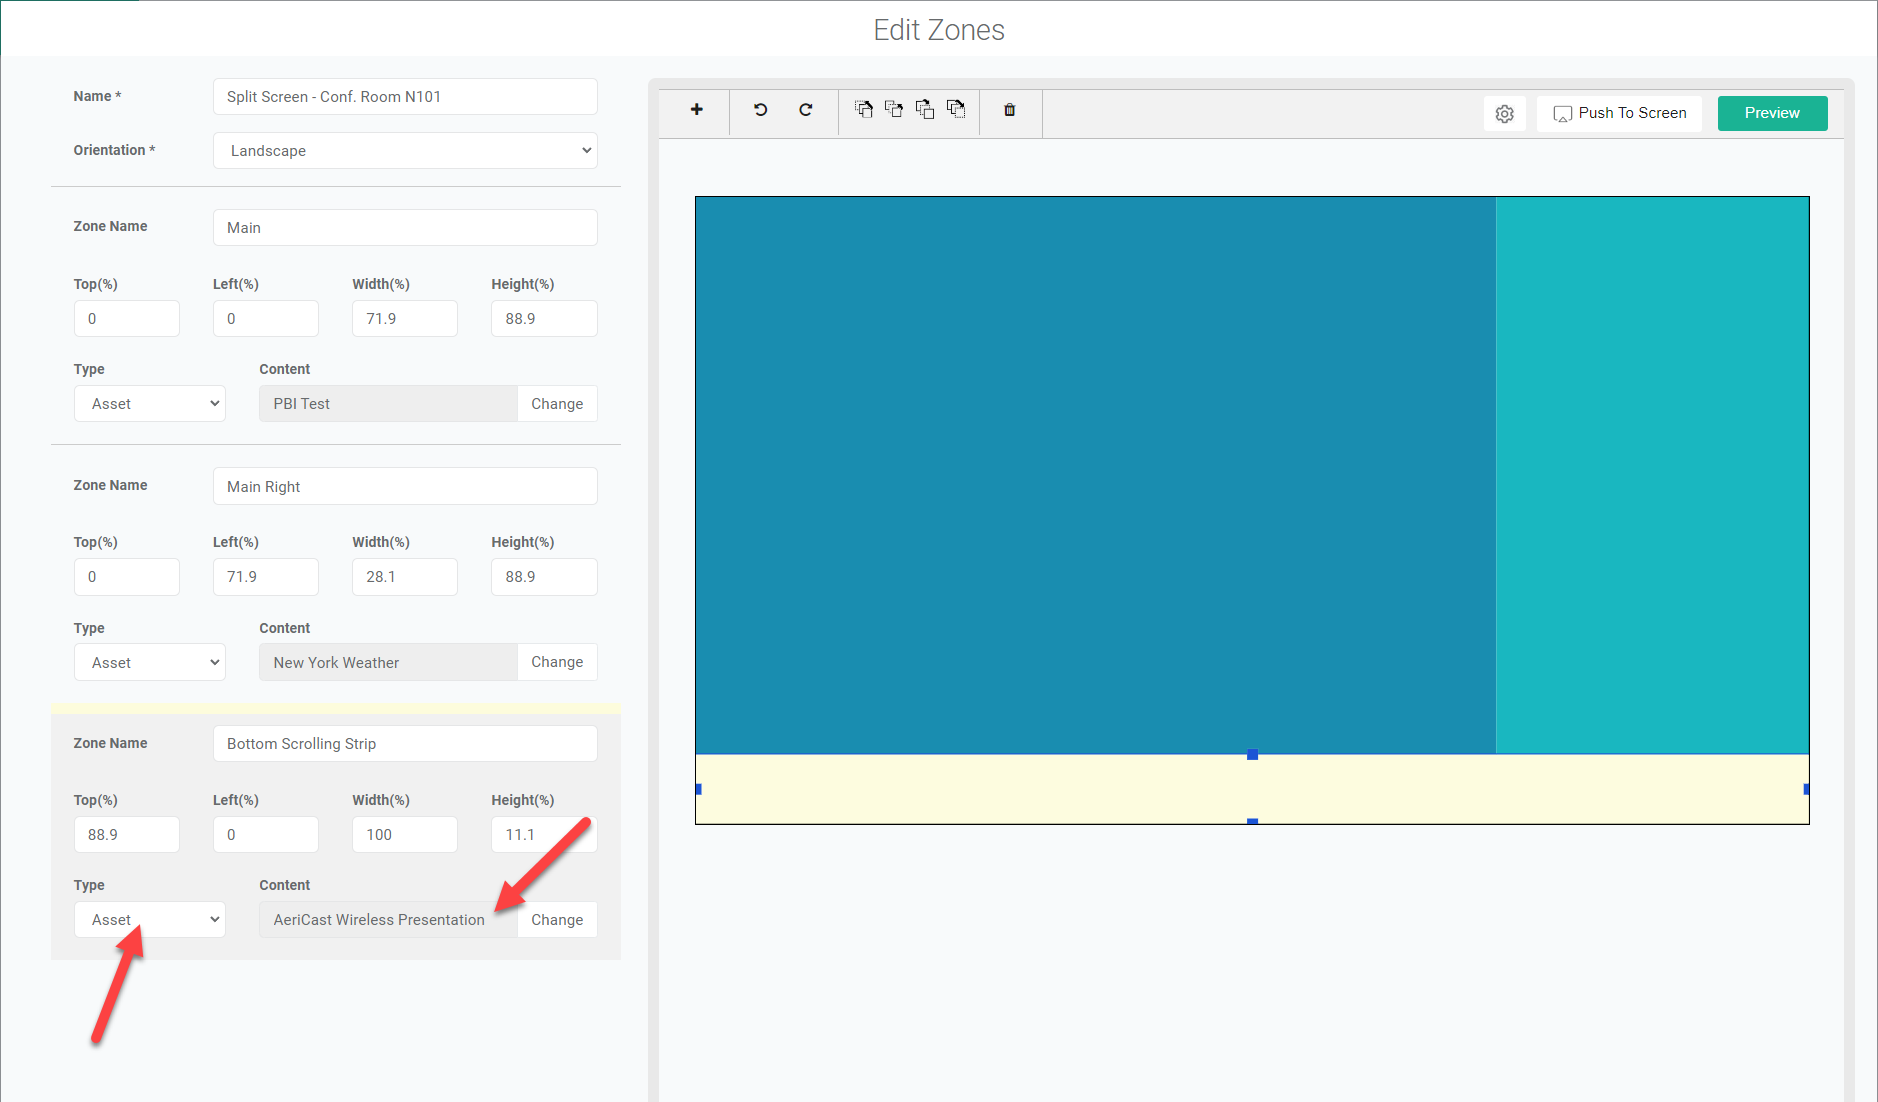
Task: Click the plus icon to add a zone
Action: coord(696,110)
